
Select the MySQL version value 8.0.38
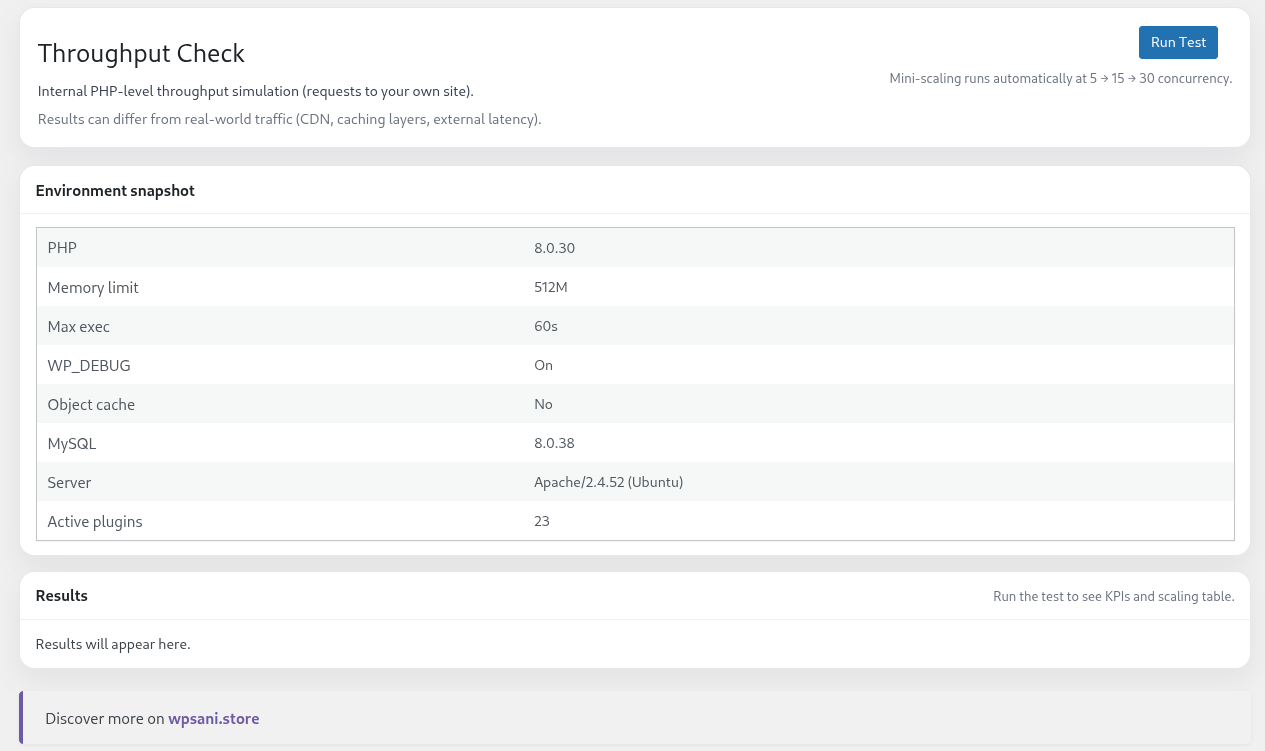point(554,443)
